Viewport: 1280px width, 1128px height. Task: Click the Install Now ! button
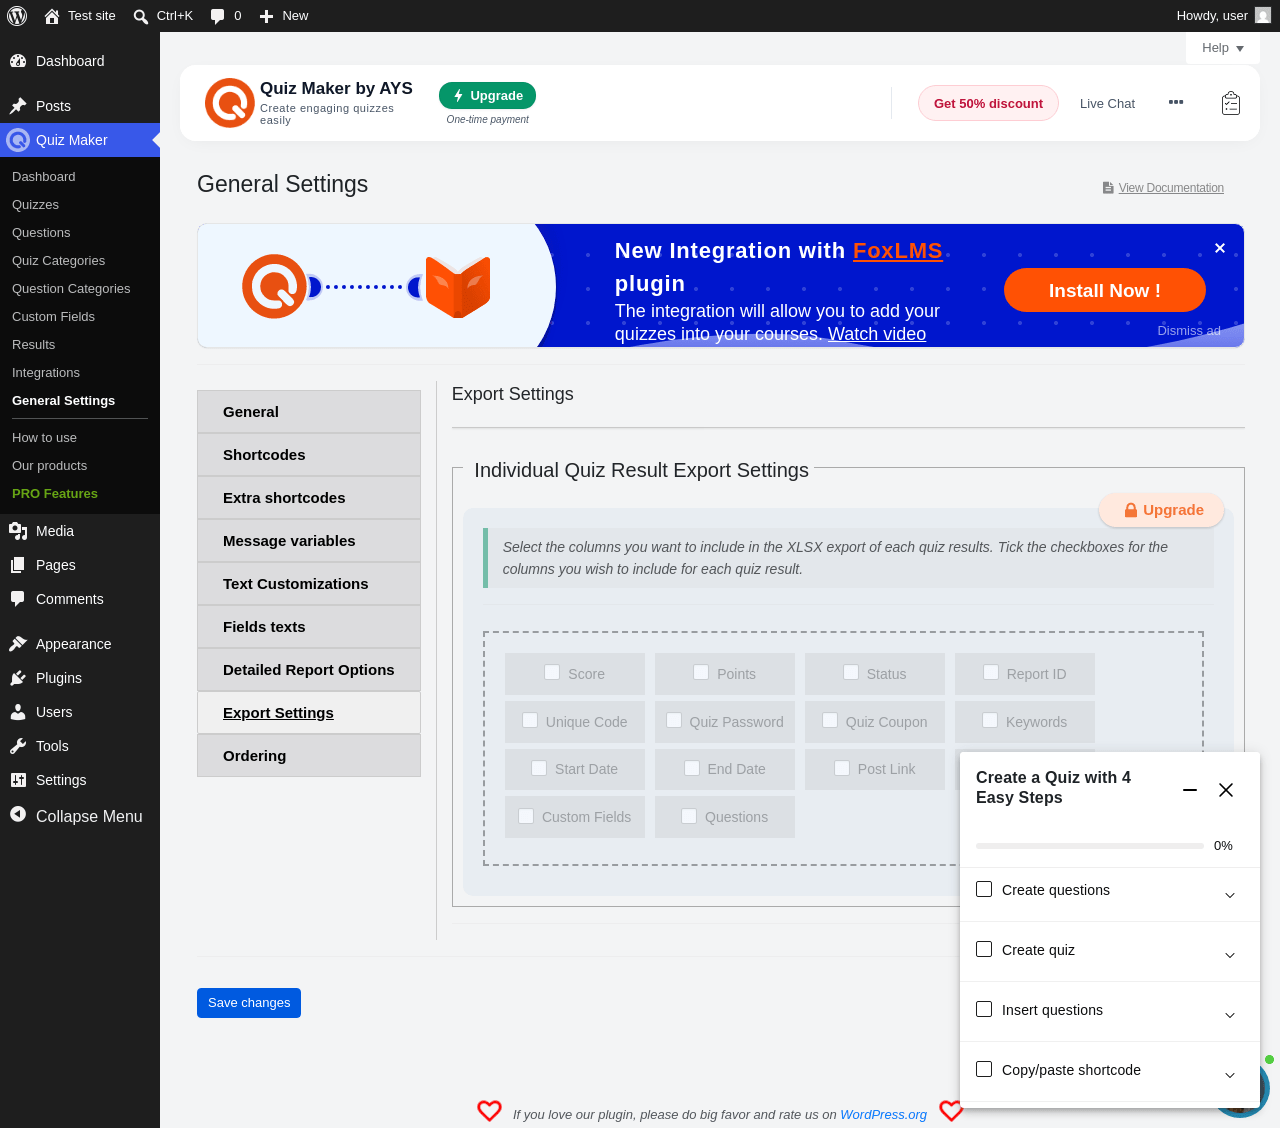[1105, 290]
